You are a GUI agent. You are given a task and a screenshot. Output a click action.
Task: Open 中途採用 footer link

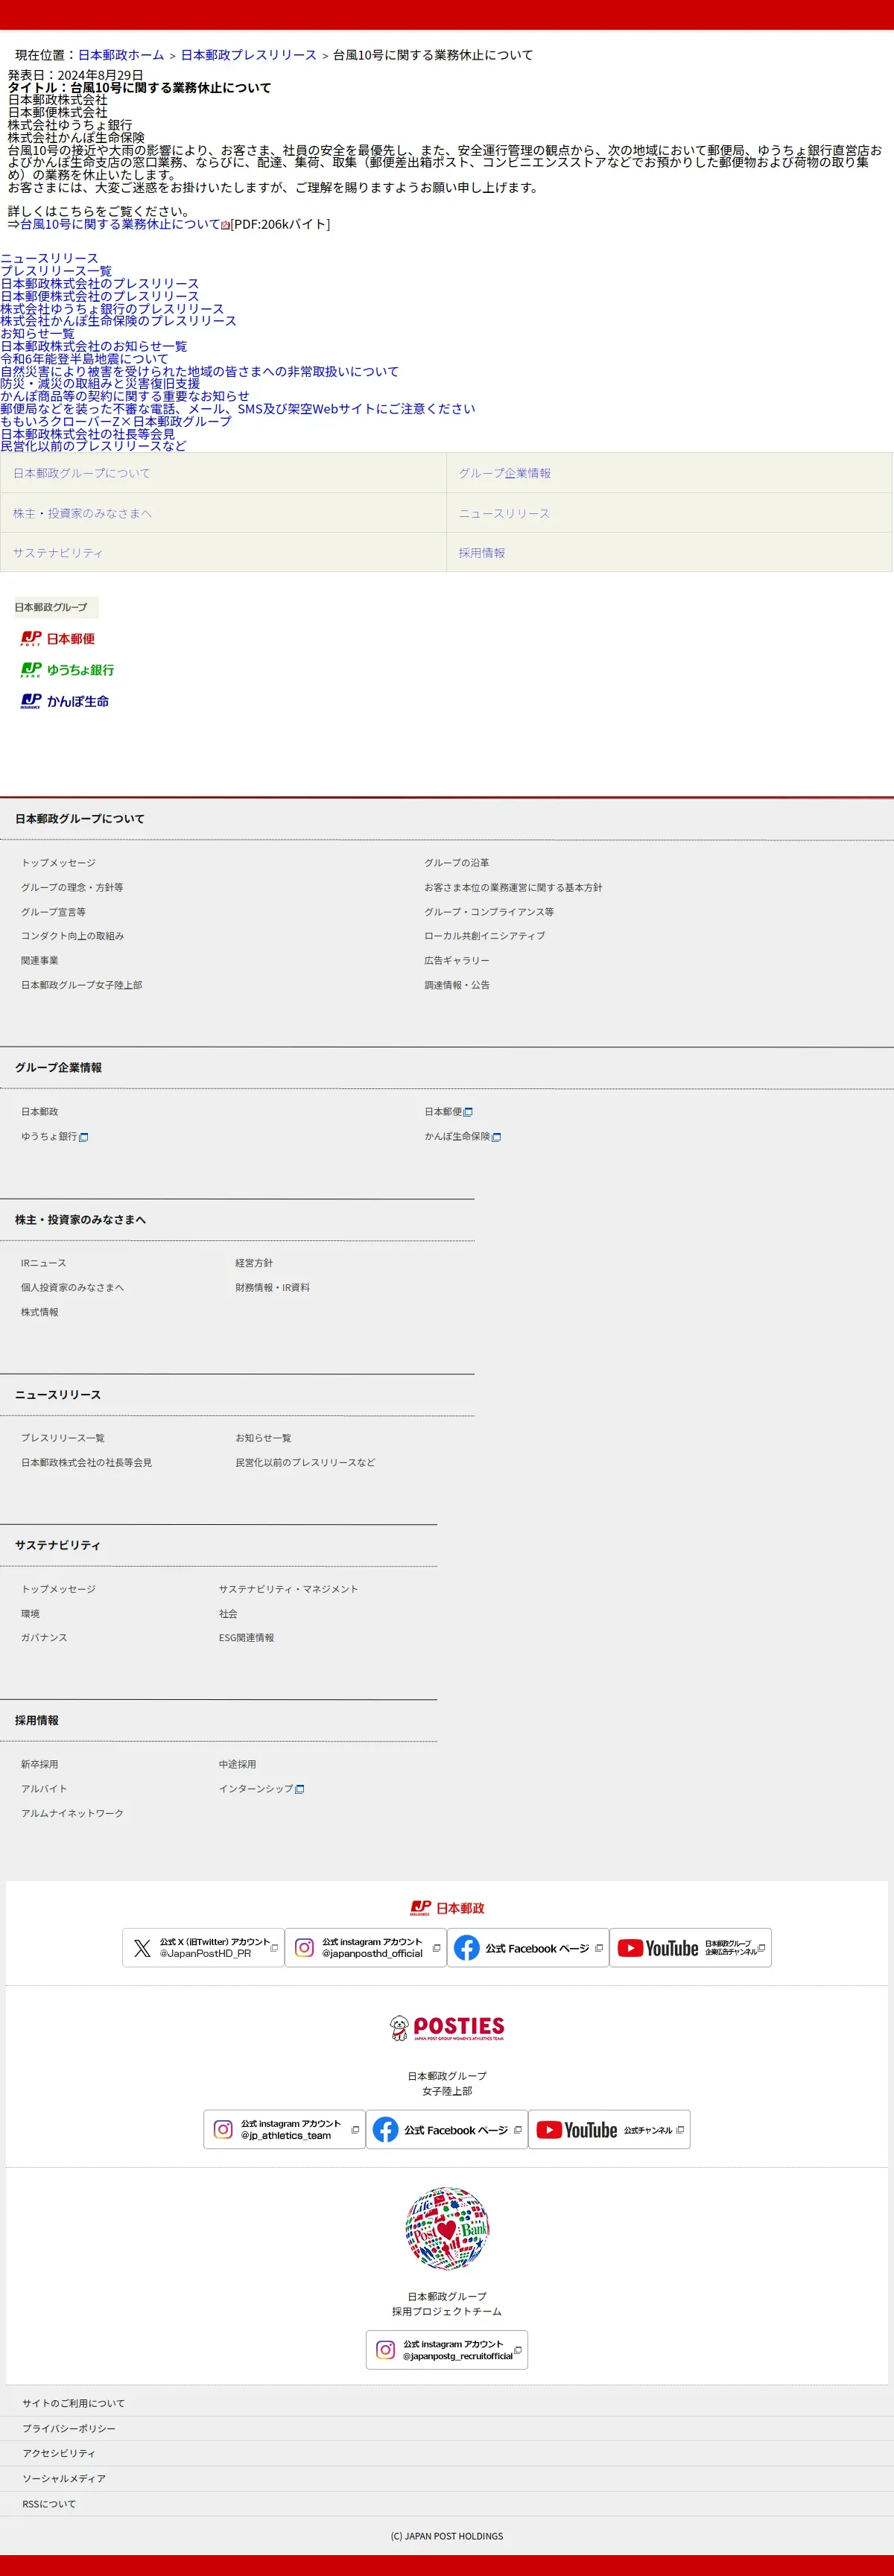(x=238, y=1764)
